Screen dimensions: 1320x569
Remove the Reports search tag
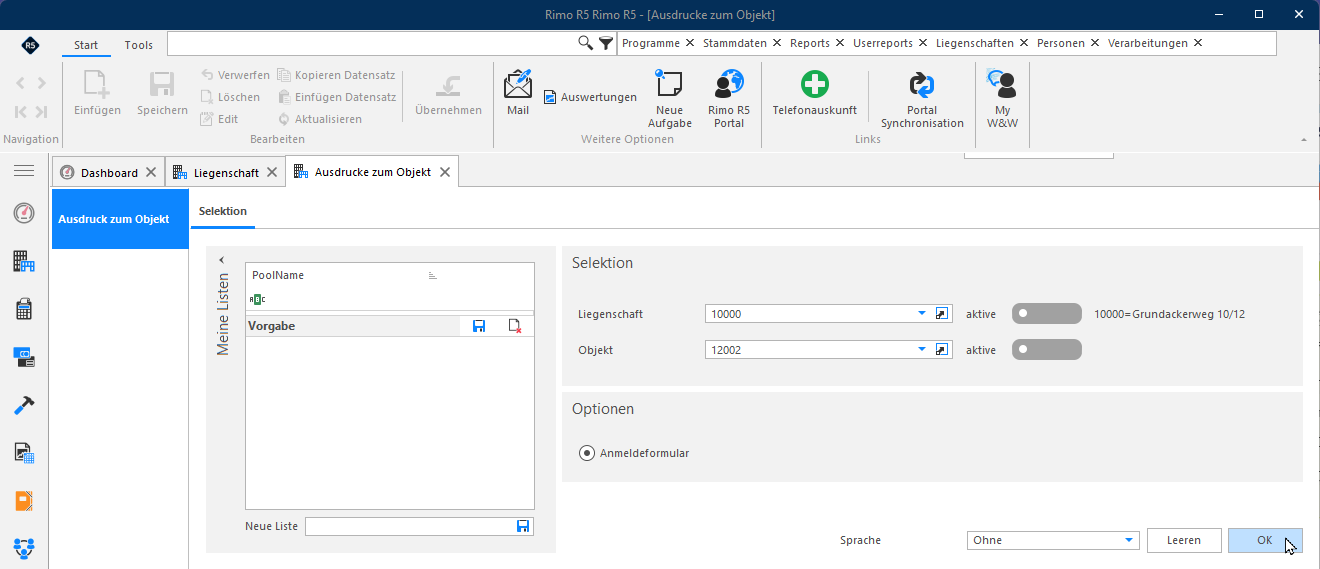click(x=840, y=43)
